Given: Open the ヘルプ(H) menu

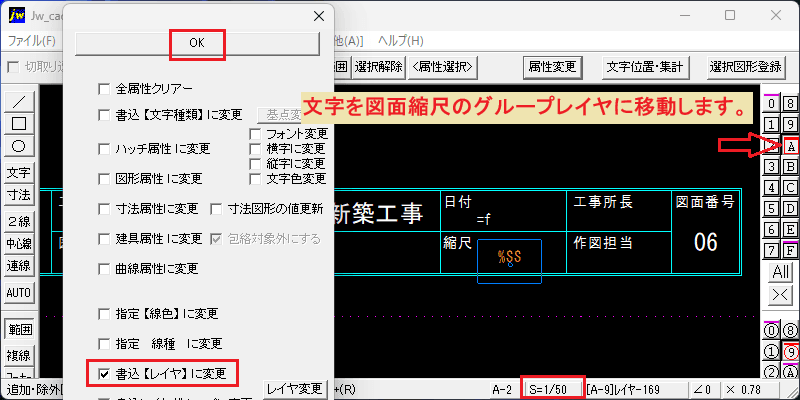Looking at the screenshot, I should pos(401,41).
